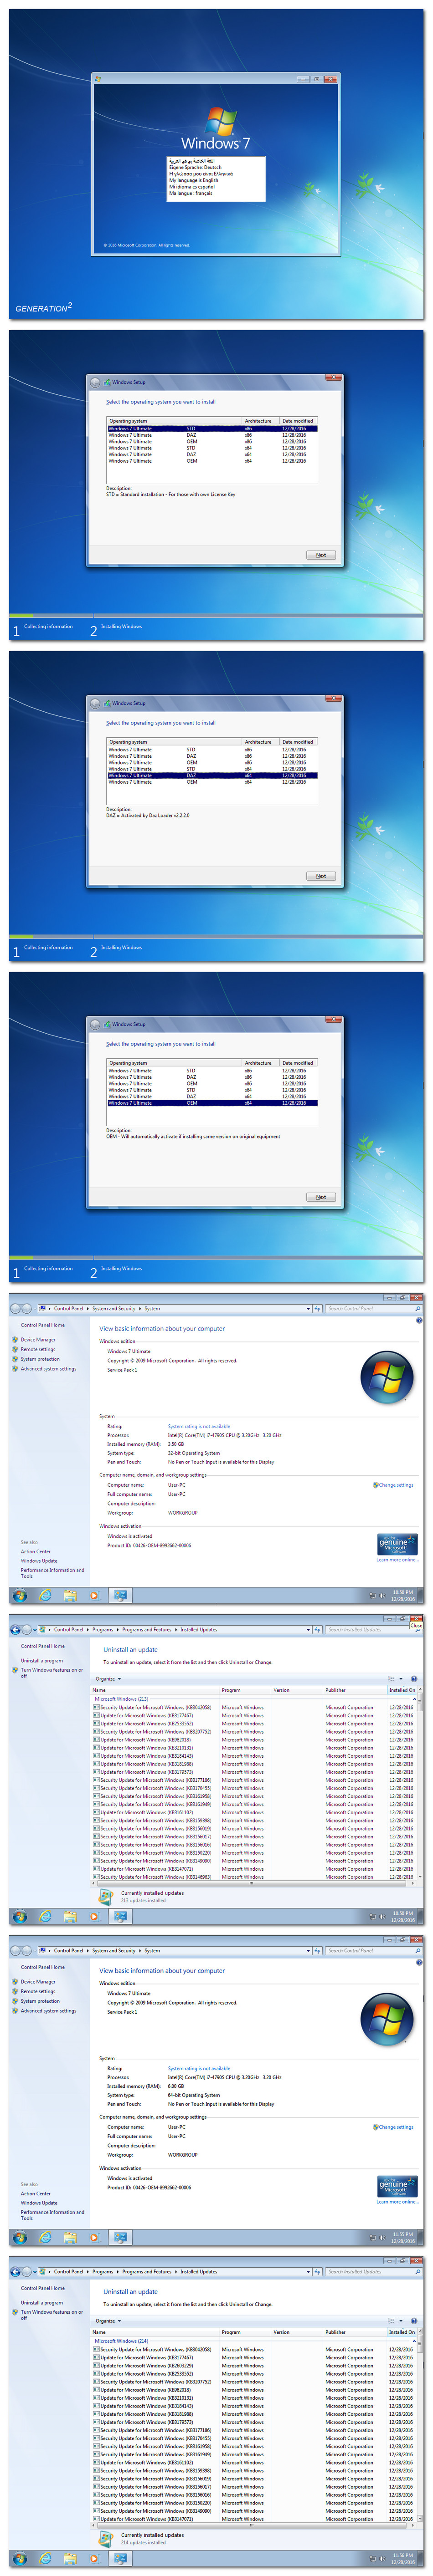Click 'Control Panel Home' in the 213-update window
This screenshot has height=2576, width=433.
pyautogui.click(x=43, y=1646)
